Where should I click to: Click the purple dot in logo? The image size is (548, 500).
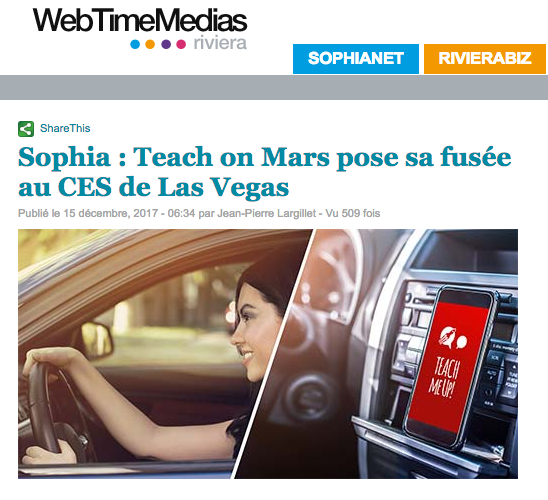166,44
